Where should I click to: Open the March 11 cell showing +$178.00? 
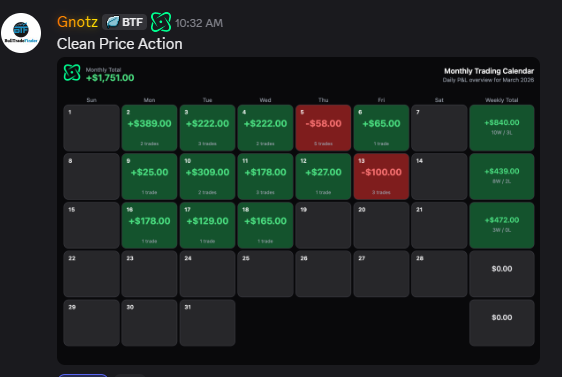click(x=265, y=177)
